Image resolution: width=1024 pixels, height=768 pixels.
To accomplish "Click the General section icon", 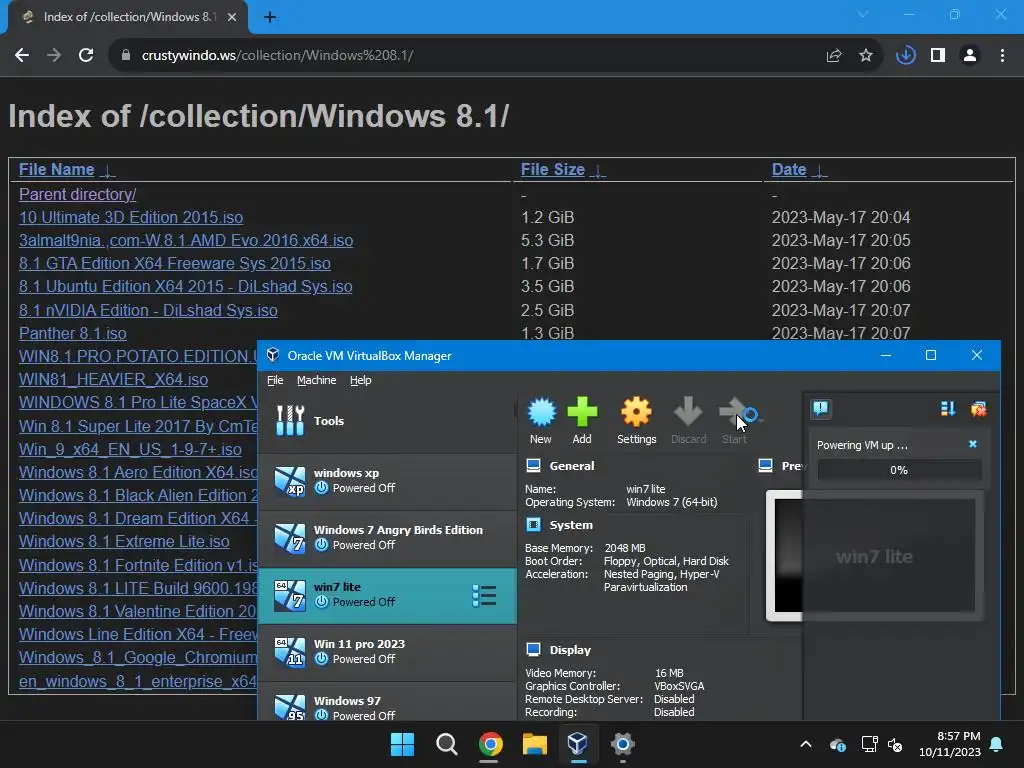I will (x=534, y=466).
